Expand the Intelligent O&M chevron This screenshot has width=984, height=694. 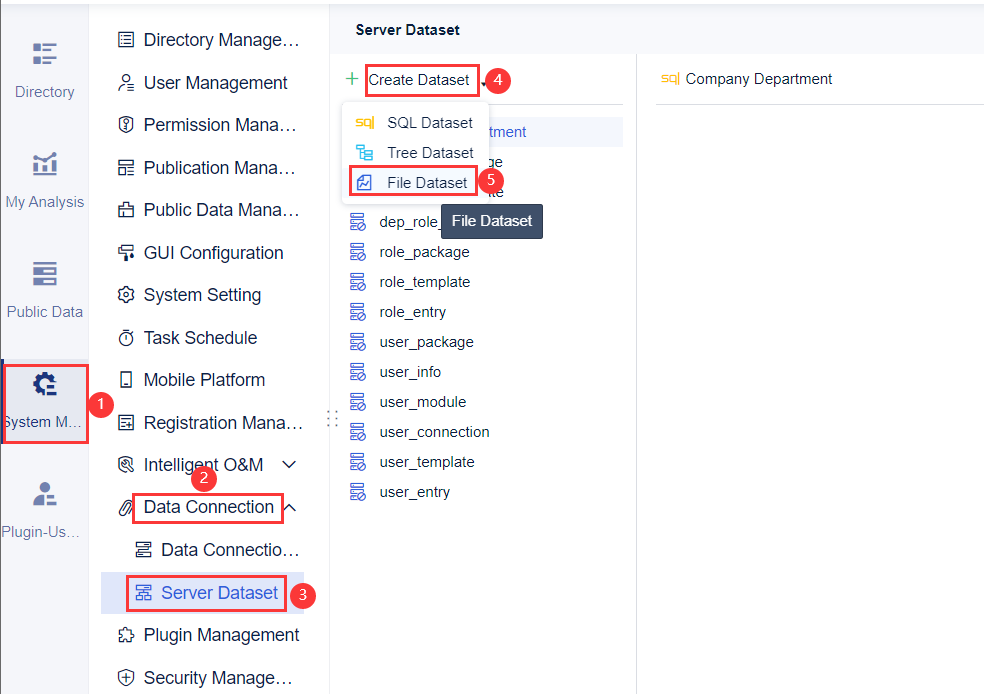point(290,465)
